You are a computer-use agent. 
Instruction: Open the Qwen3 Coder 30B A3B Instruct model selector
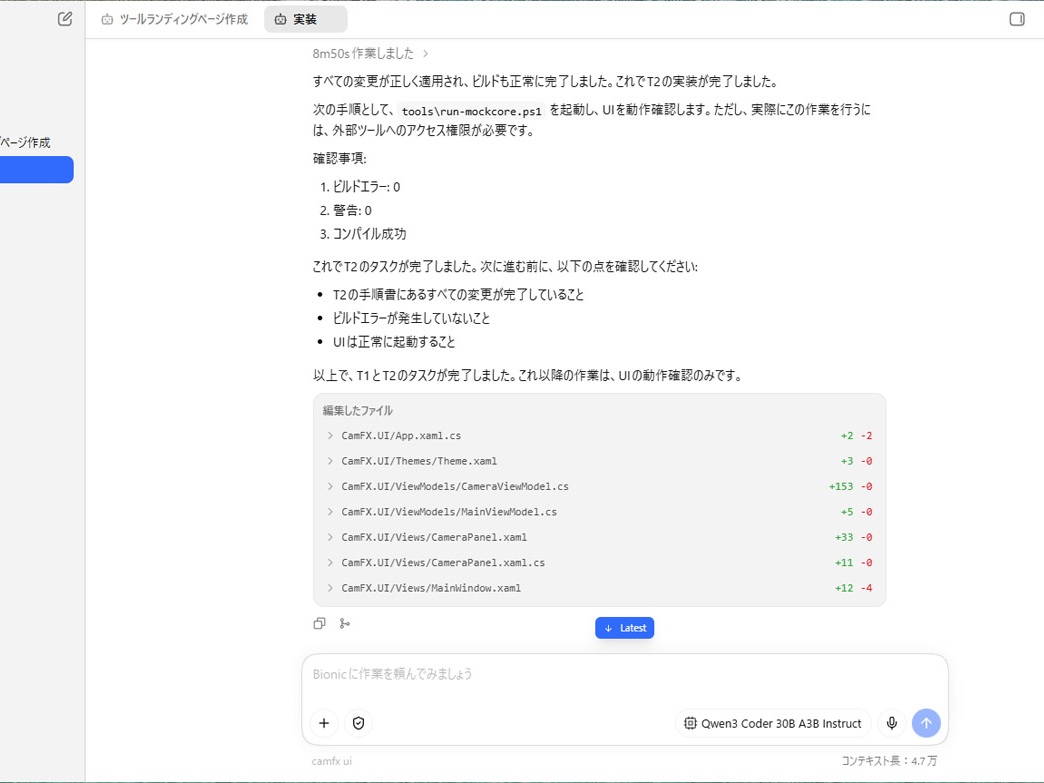point(773,723)
